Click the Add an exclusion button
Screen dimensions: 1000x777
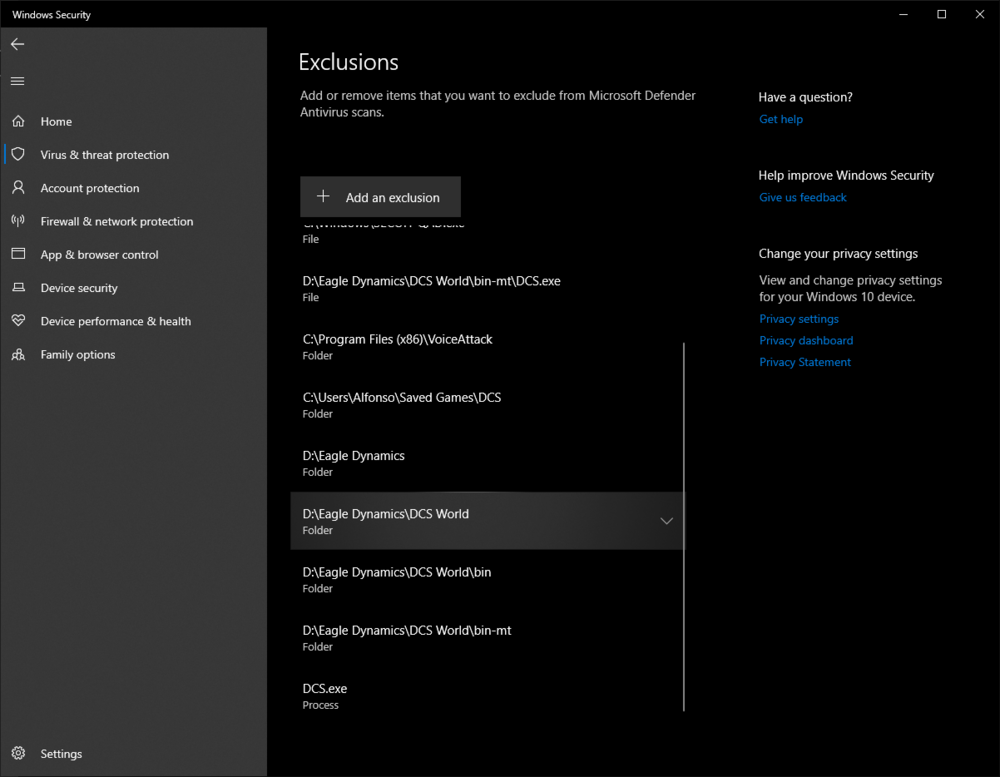pos(380,197)
